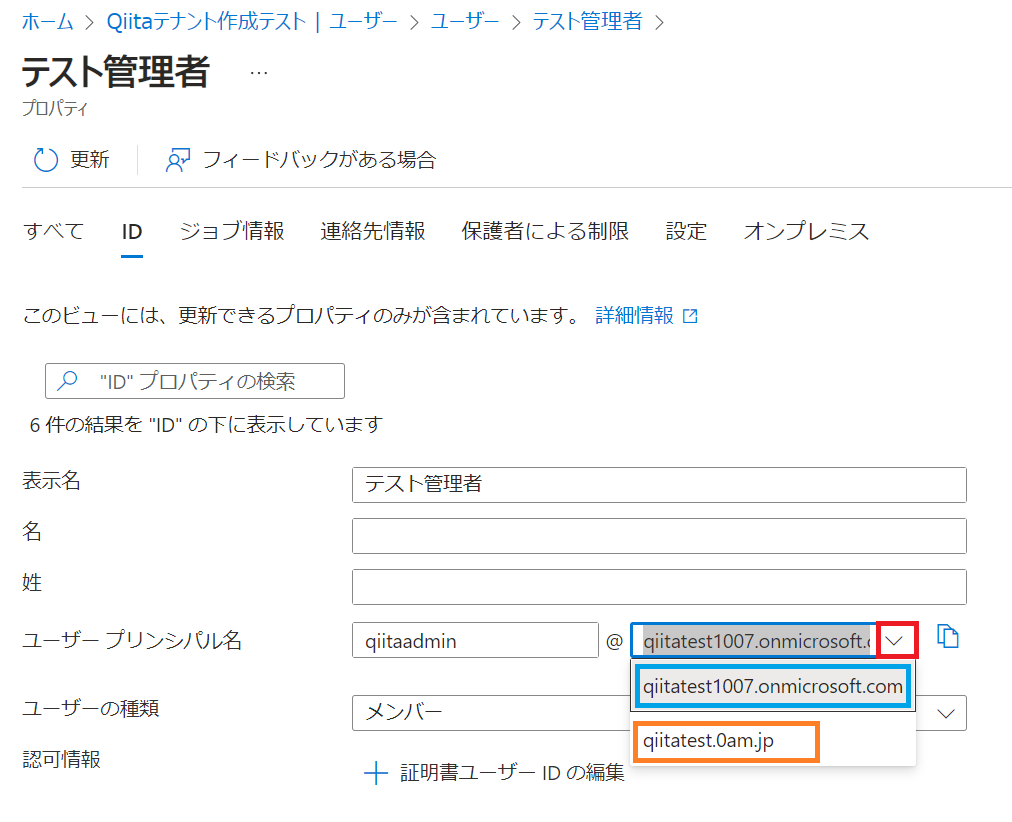The height and width of the screenshot is (822, 1012).
Task: Open the 保護者による制限 tab
Action: tap(545, 232)
